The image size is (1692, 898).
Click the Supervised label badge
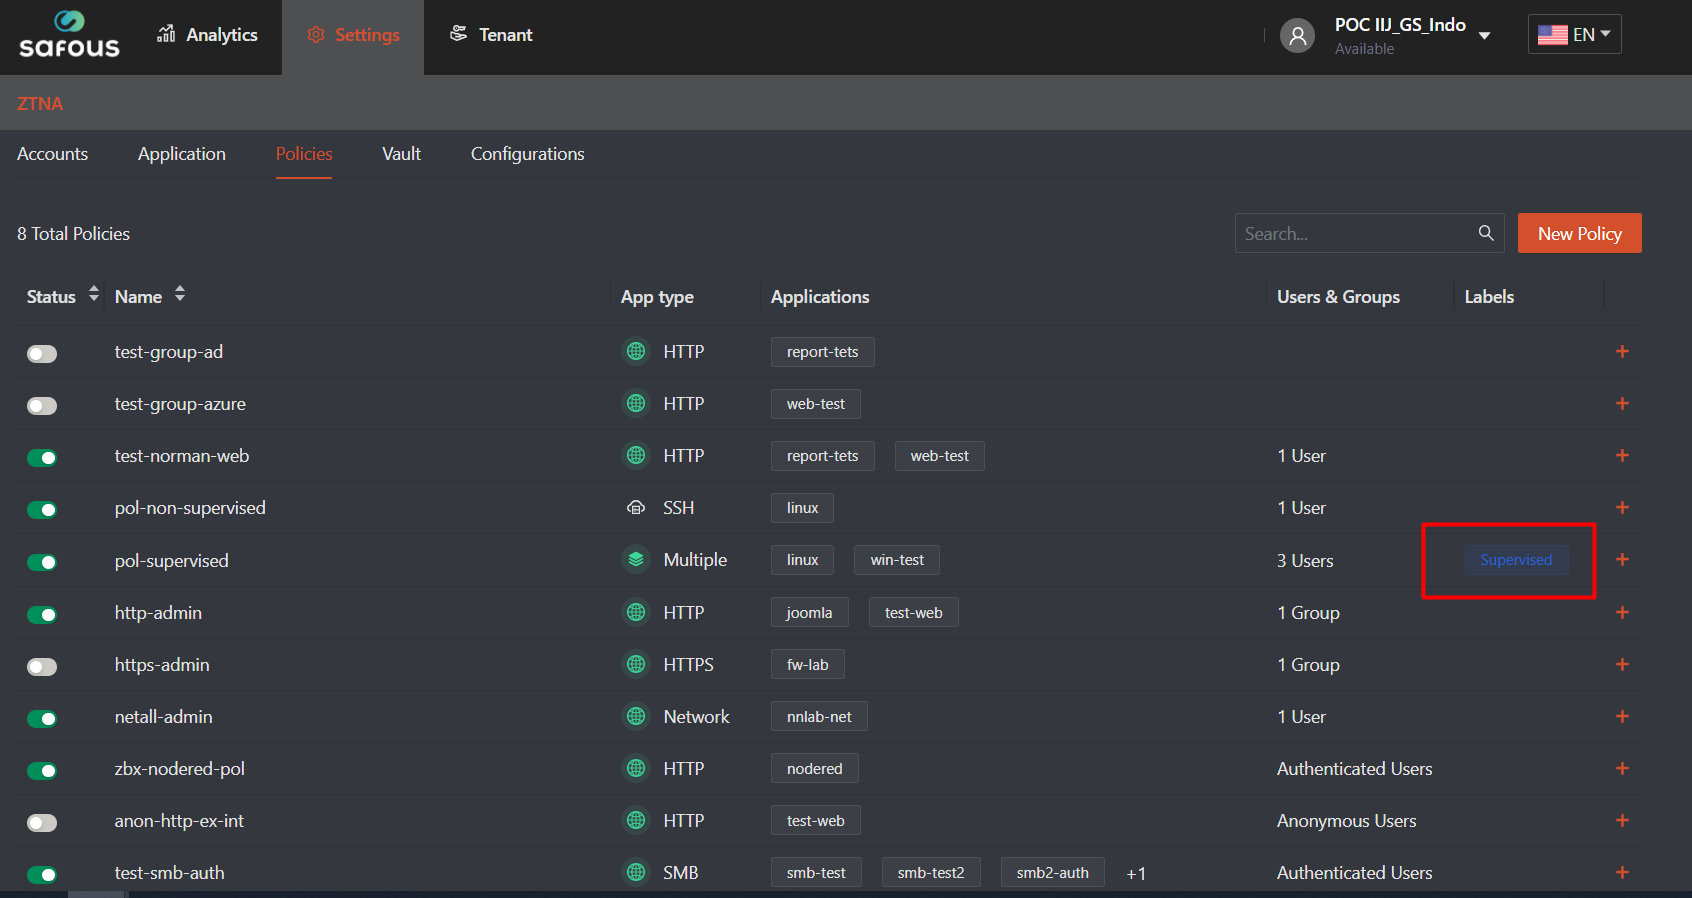coord(1516,560)
